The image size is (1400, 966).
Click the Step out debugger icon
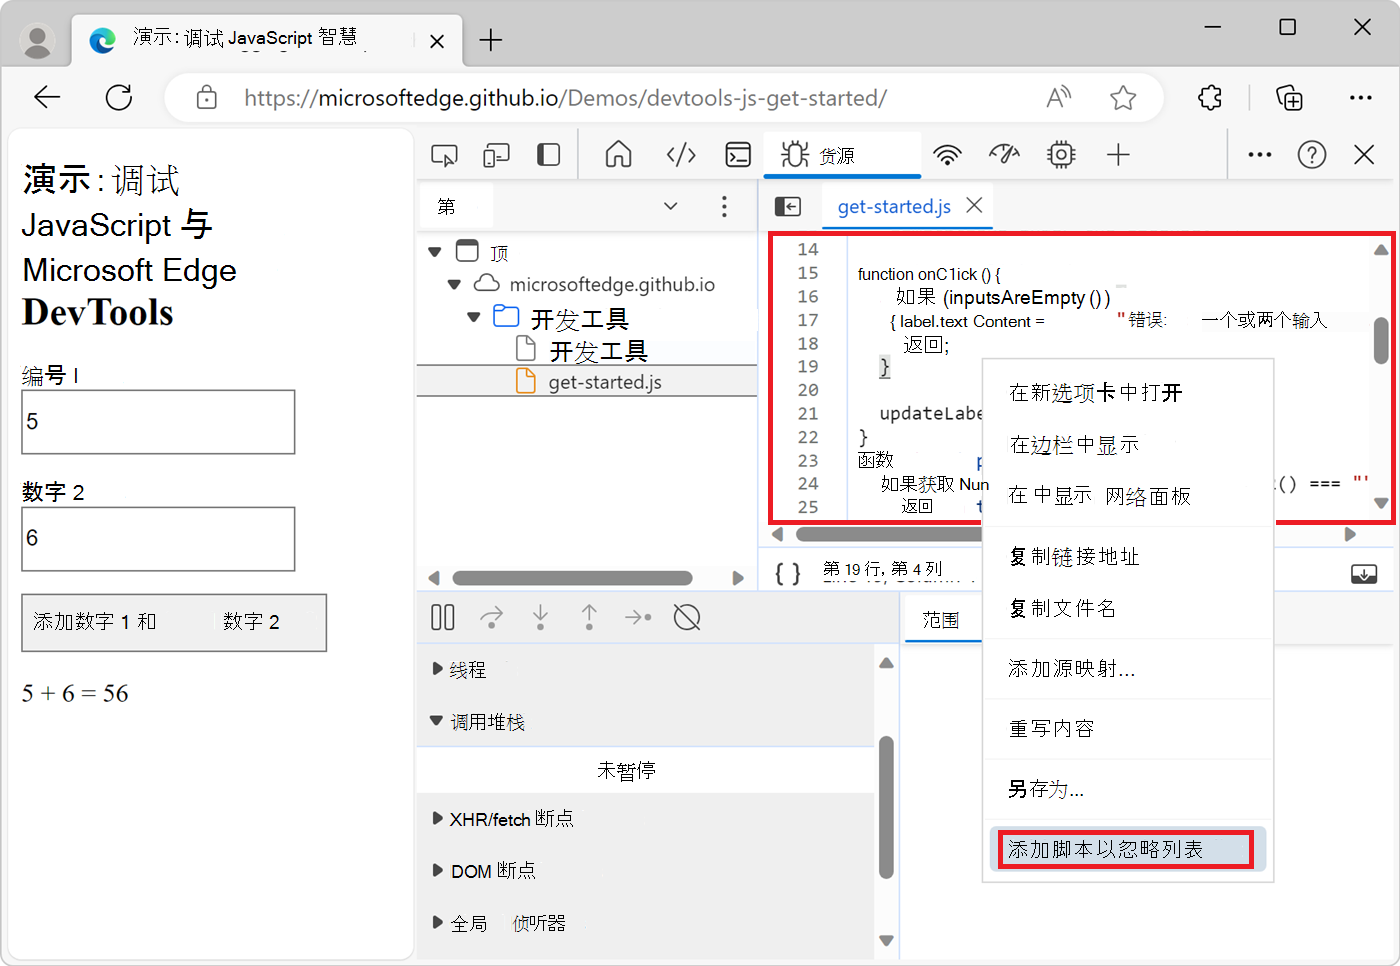(x=589, y=618)
